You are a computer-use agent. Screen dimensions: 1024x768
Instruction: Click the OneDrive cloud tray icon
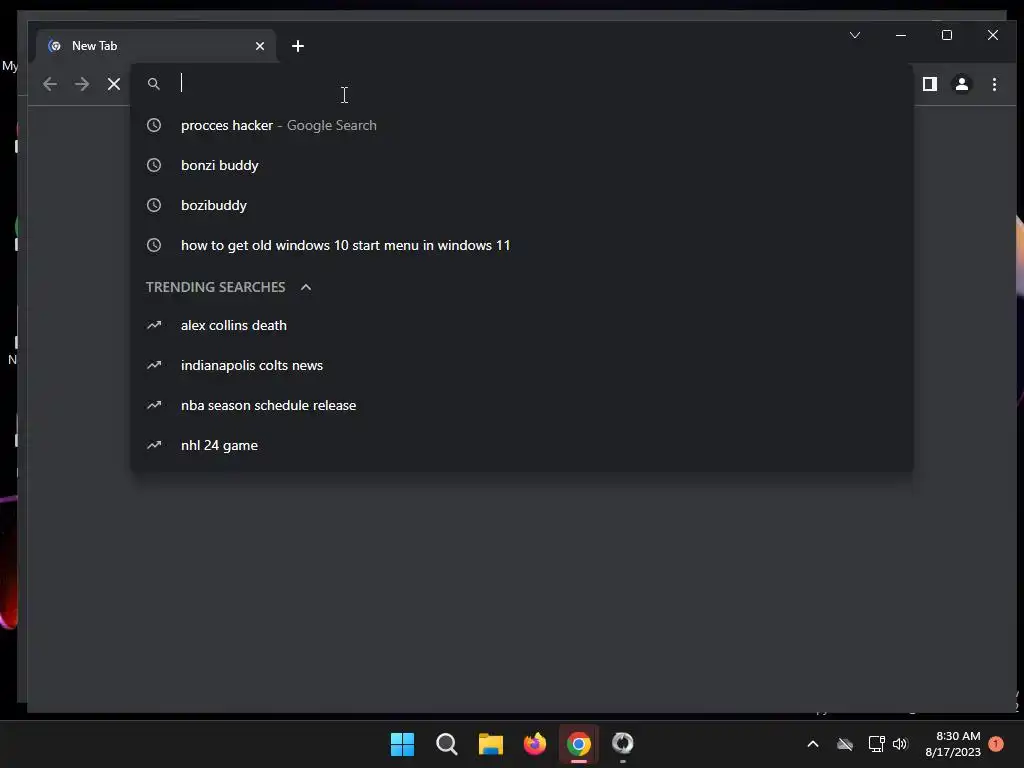pos(845,744)
